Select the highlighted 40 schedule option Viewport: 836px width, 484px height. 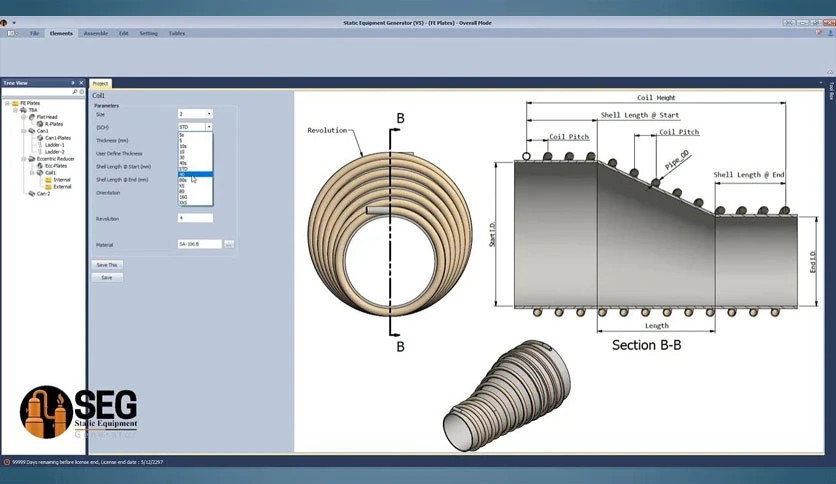[x=195, y=174]
